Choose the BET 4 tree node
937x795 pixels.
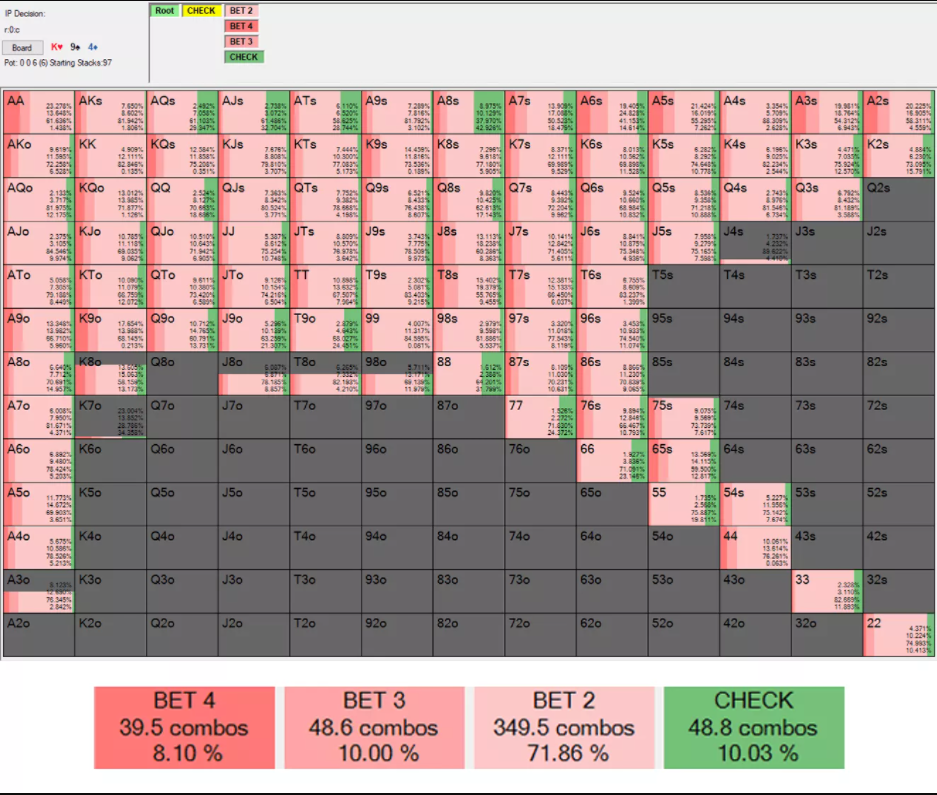(241, 26)
